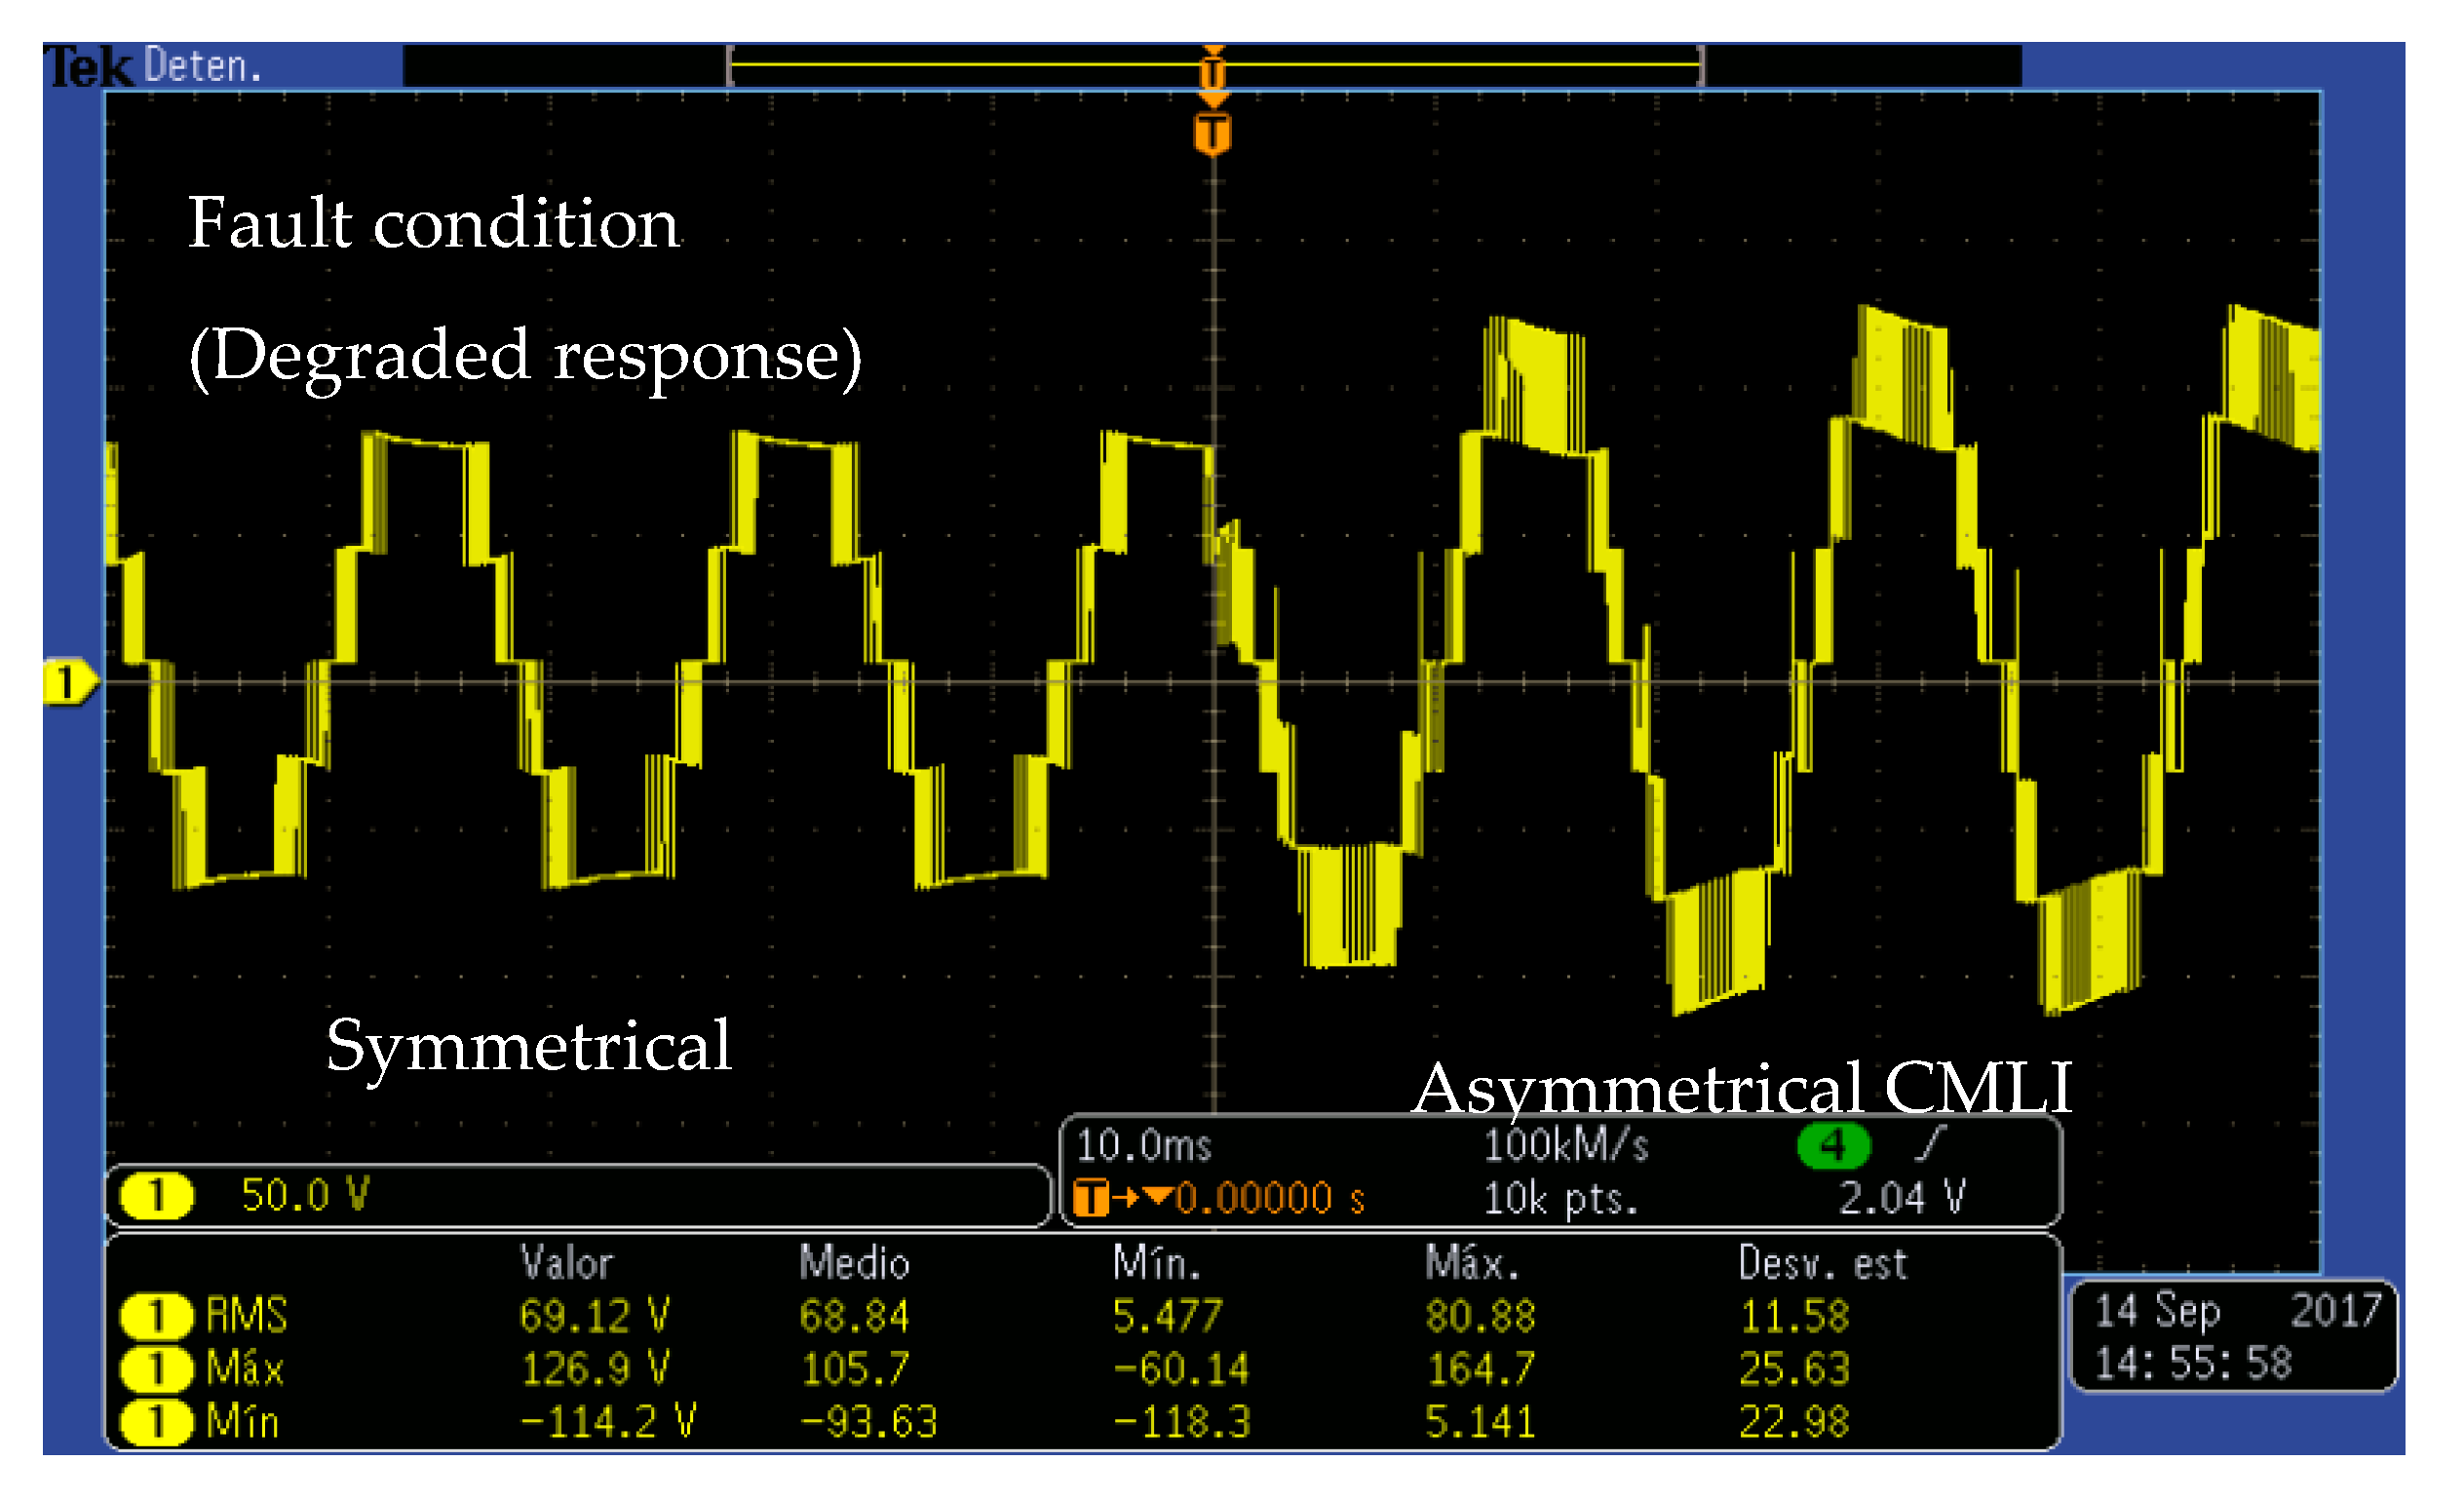Click the RMS value 69.12 V

(x=594, y=1316)
